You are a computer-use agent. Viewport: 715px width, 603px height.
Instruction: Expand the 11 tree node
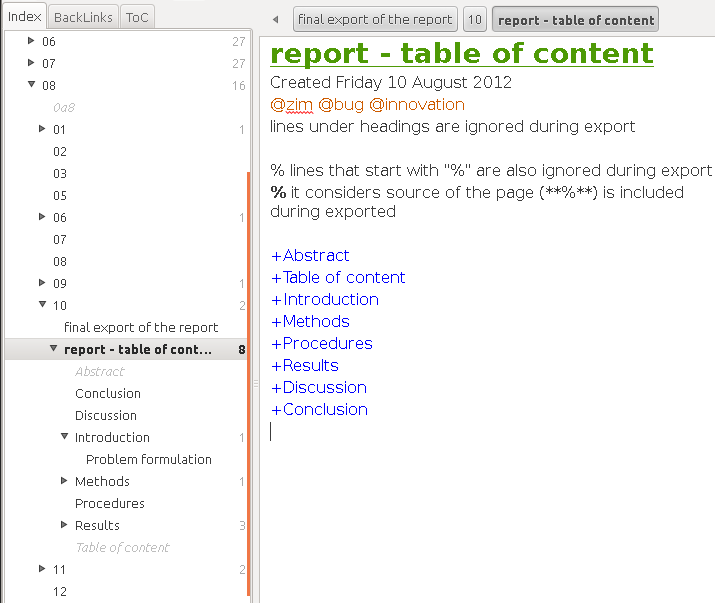(x=42, y=569)
